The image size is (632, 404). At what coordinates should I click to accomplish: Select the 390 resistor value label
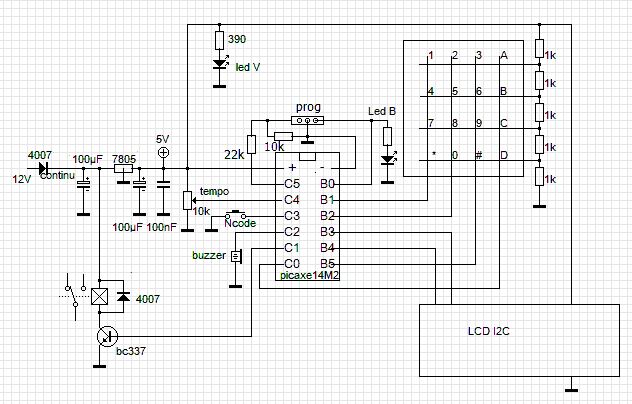pyautogui.click(x=237, y=39)
